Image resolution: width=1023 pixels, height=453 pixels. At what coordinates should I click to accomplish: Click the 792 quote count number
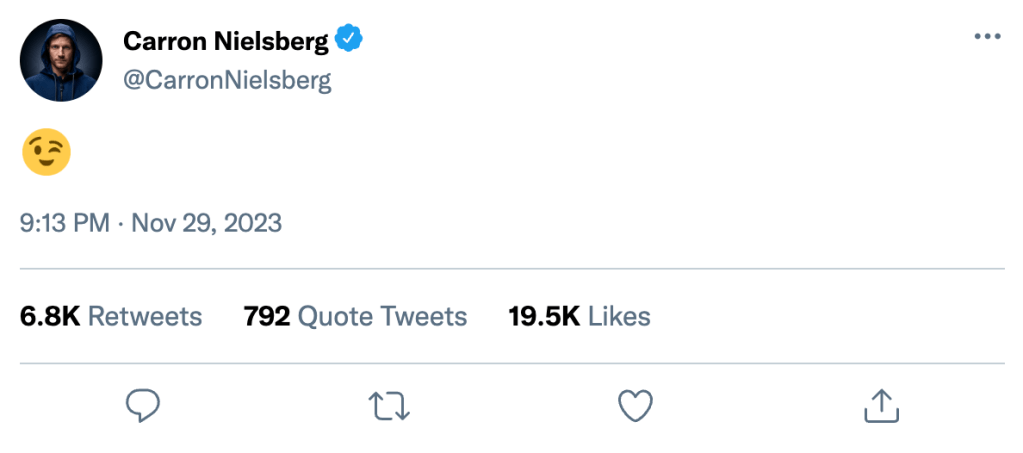click(267, 317)
